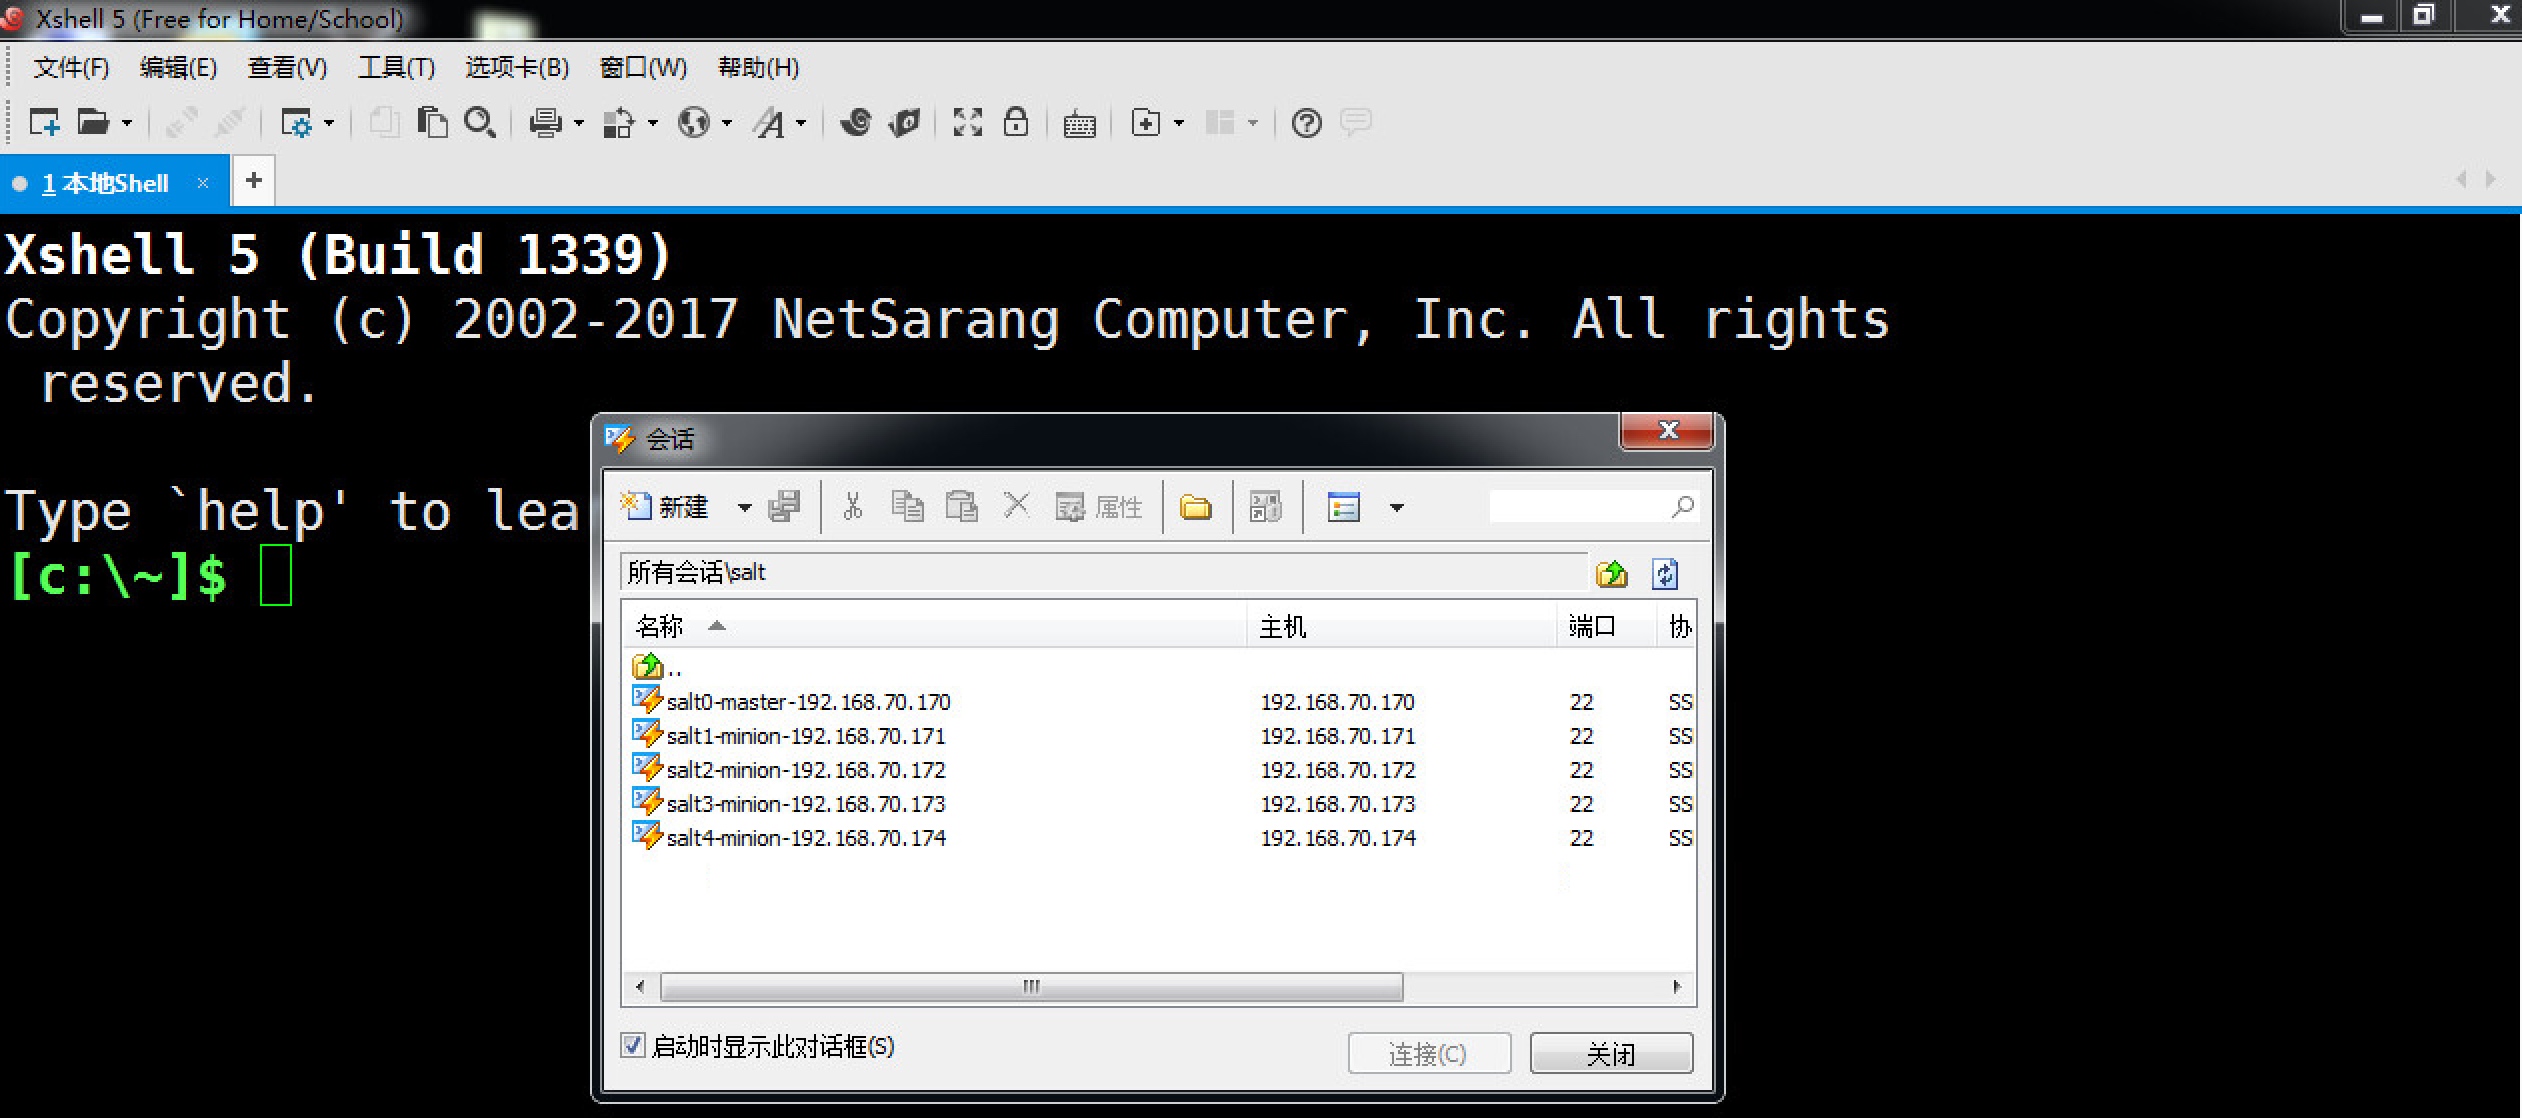The width and height of the screenshot is (2522, 1118).
Task: Create a new session from main toolbar
Action: 44,123
